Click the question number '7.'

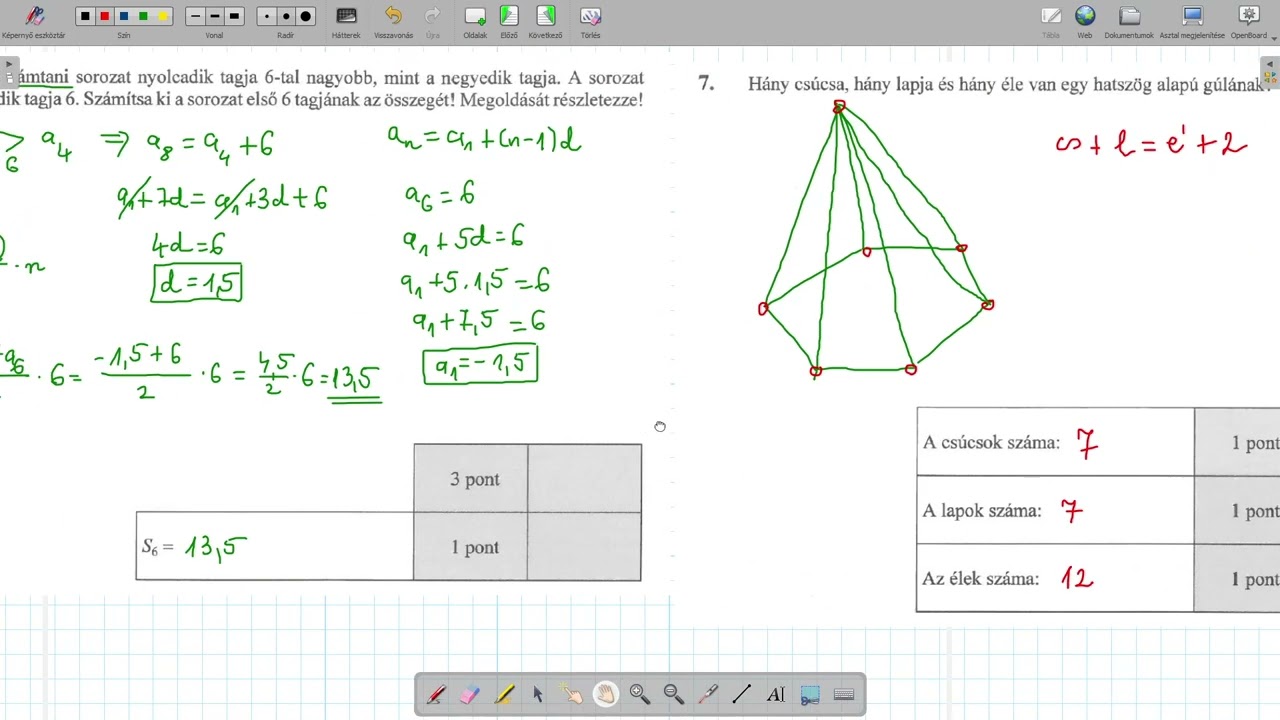pyautogui.click(x=707, y=84)
